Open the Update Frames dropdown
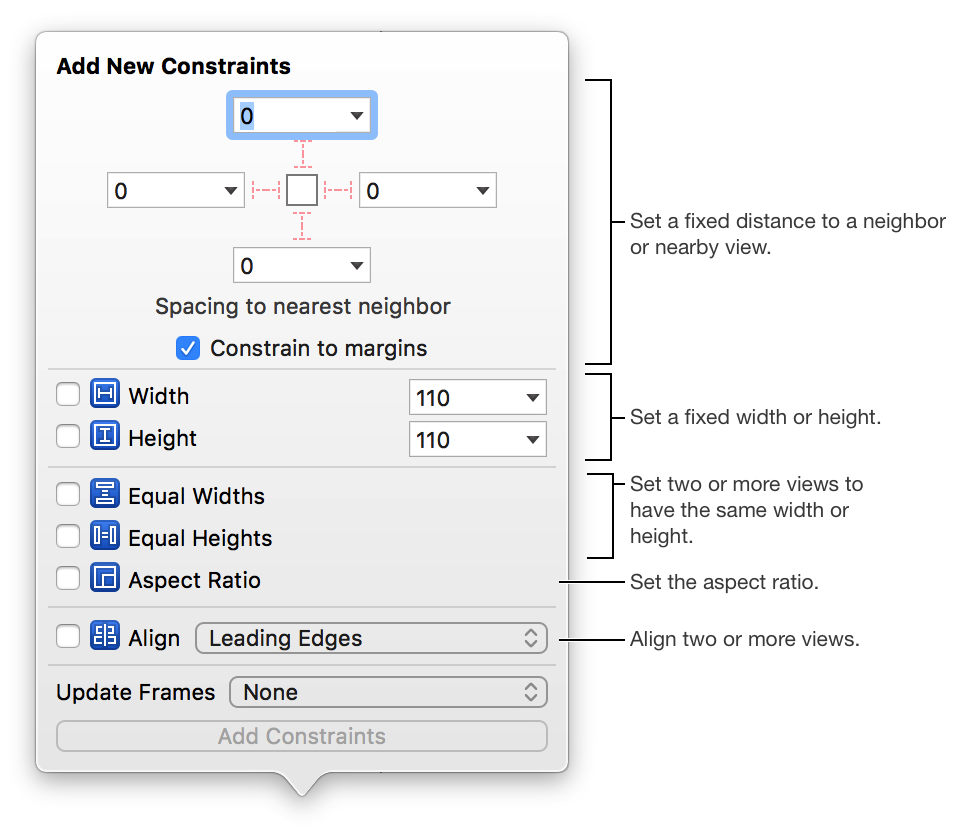The image size is (976, 830). coord(388,692)
